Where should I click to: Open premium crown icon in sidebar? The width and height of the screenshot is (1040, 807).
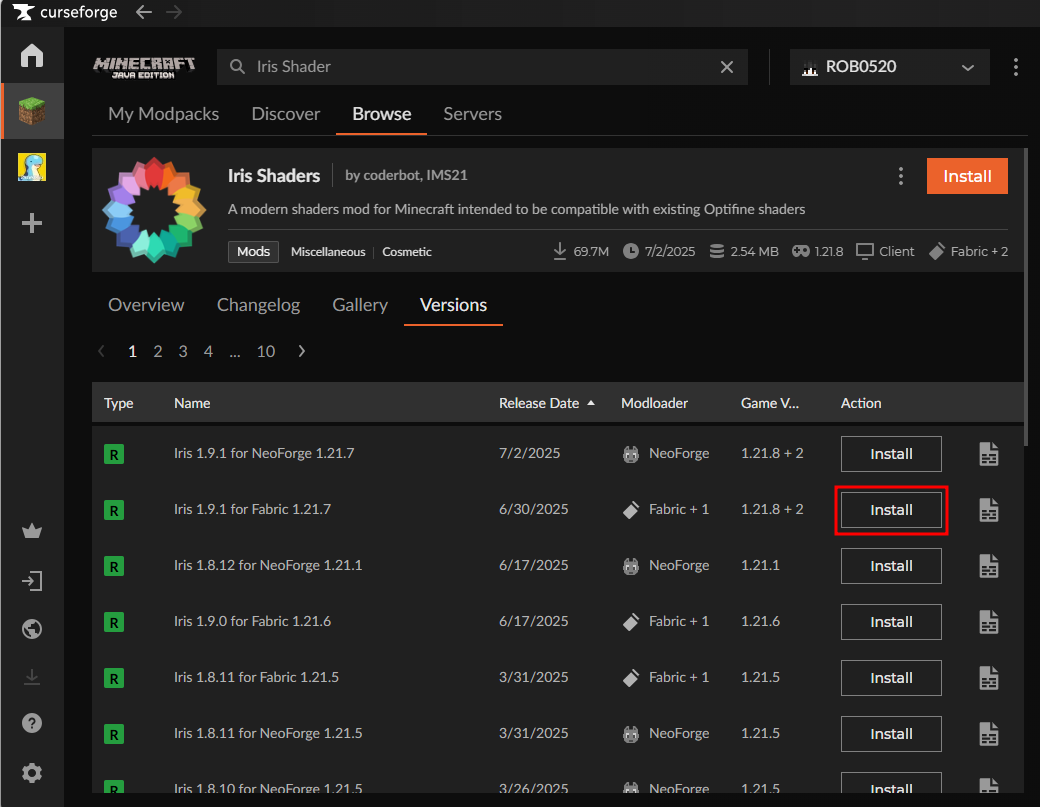pyautogui.click(x=32, y=531)
